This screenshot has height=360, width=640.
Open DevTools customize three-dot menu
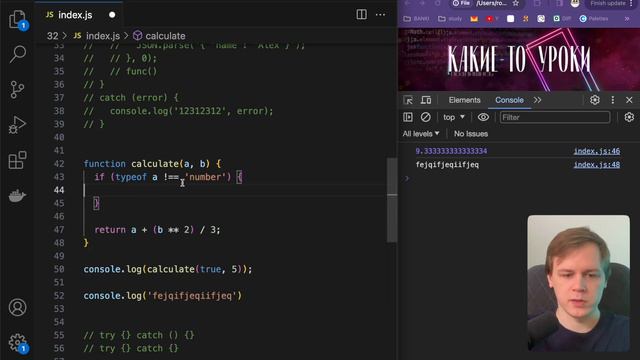click(613, 100)
